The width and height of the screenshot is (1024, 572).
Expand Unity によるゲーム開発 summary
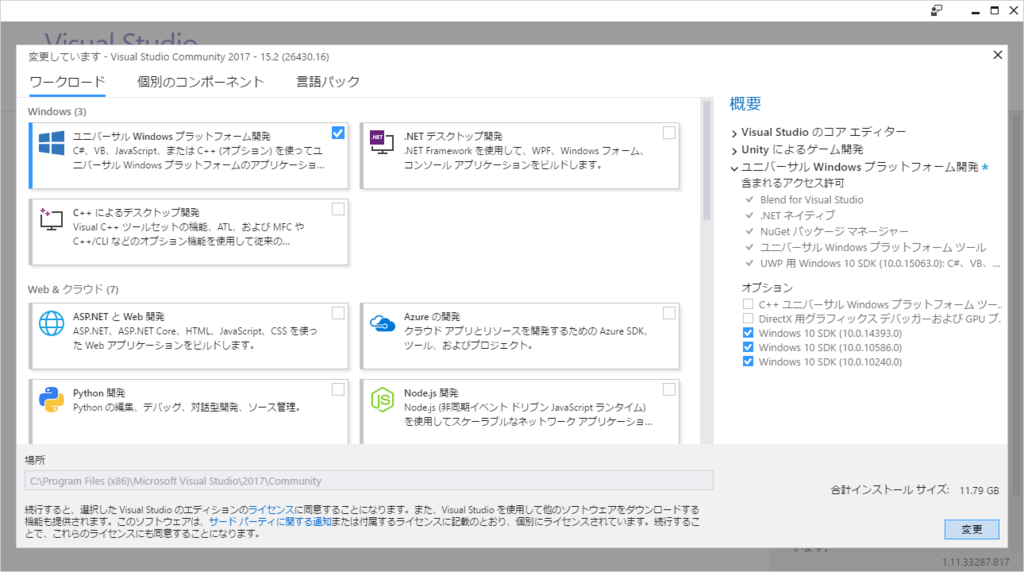click(x=734, y=151)
